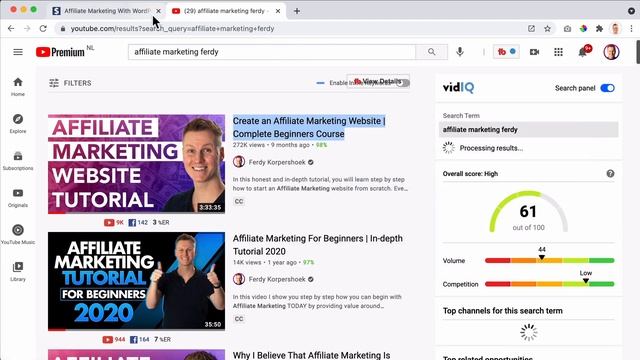
Task: Open the Affiliate Marketing Website Tutorial thumbnail
Action: coord(136,164)
